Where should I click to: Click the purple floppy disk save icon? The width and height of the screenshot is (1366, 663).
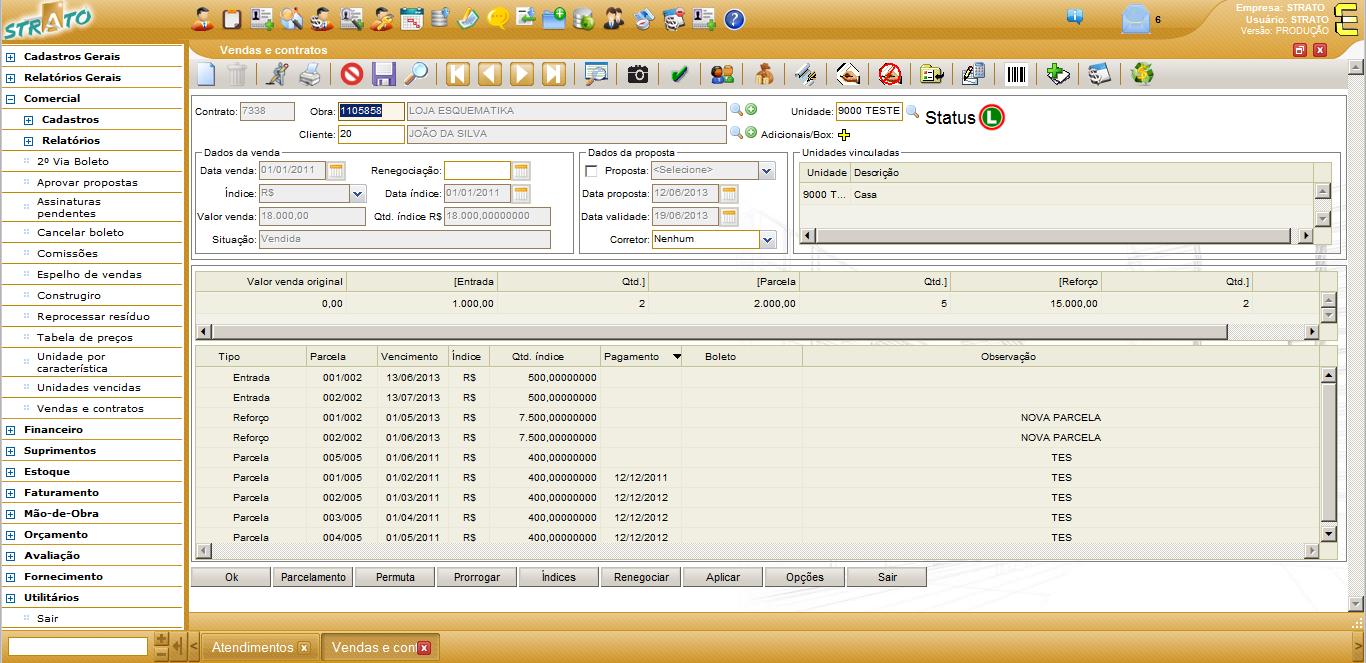pos(384,74)
